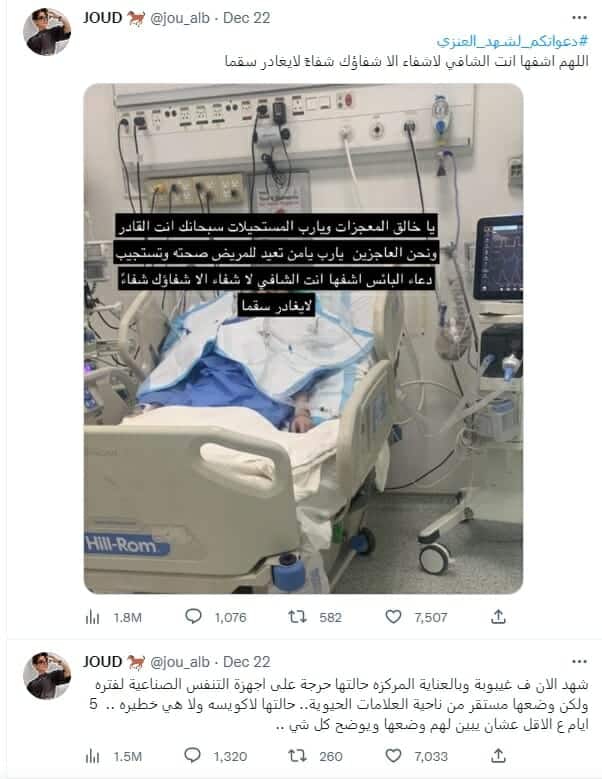
Task: Like the first tweet with 7,507 likes
Action: tap(393, 617)
